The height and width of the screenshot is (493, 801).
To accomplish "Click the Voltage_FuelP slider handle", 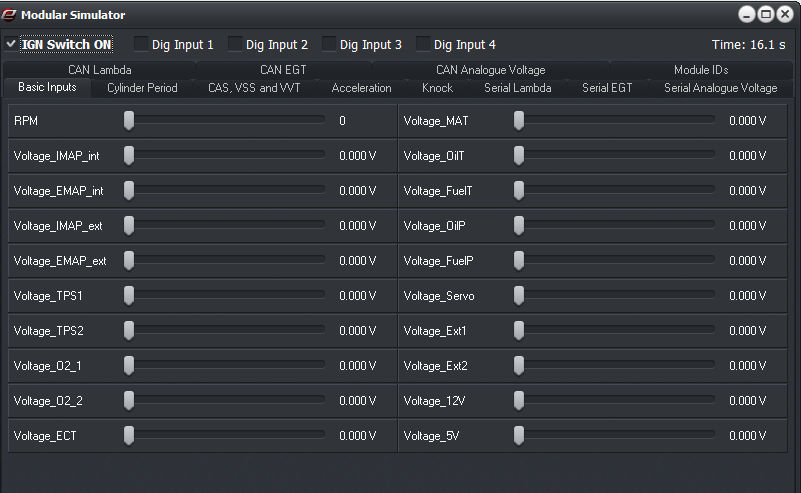I will pyautogui.click(x=519, y=261).
